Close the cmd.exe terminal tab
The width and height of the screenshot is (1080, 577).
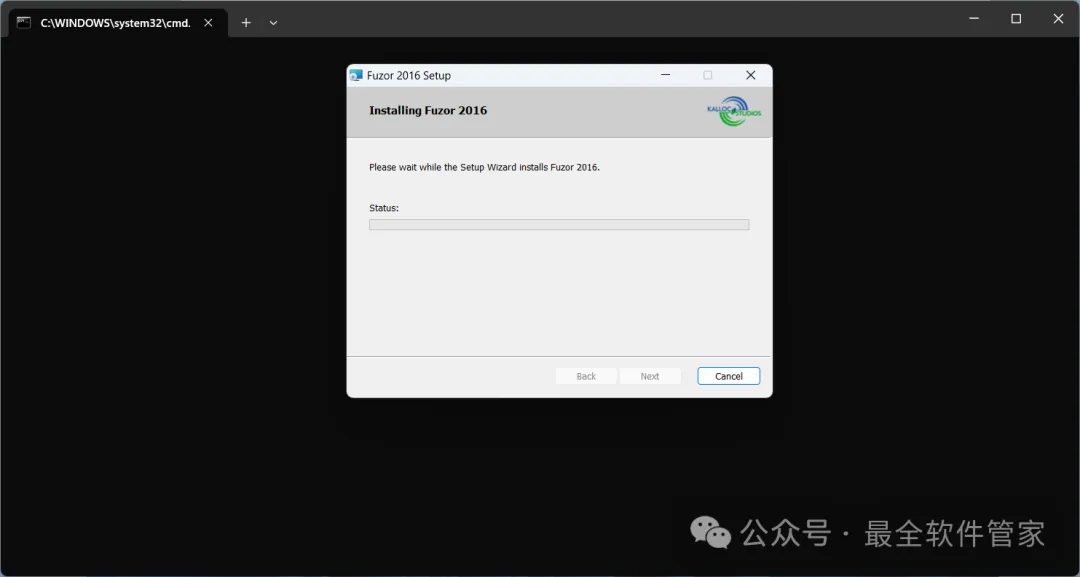tap(208, 23)
